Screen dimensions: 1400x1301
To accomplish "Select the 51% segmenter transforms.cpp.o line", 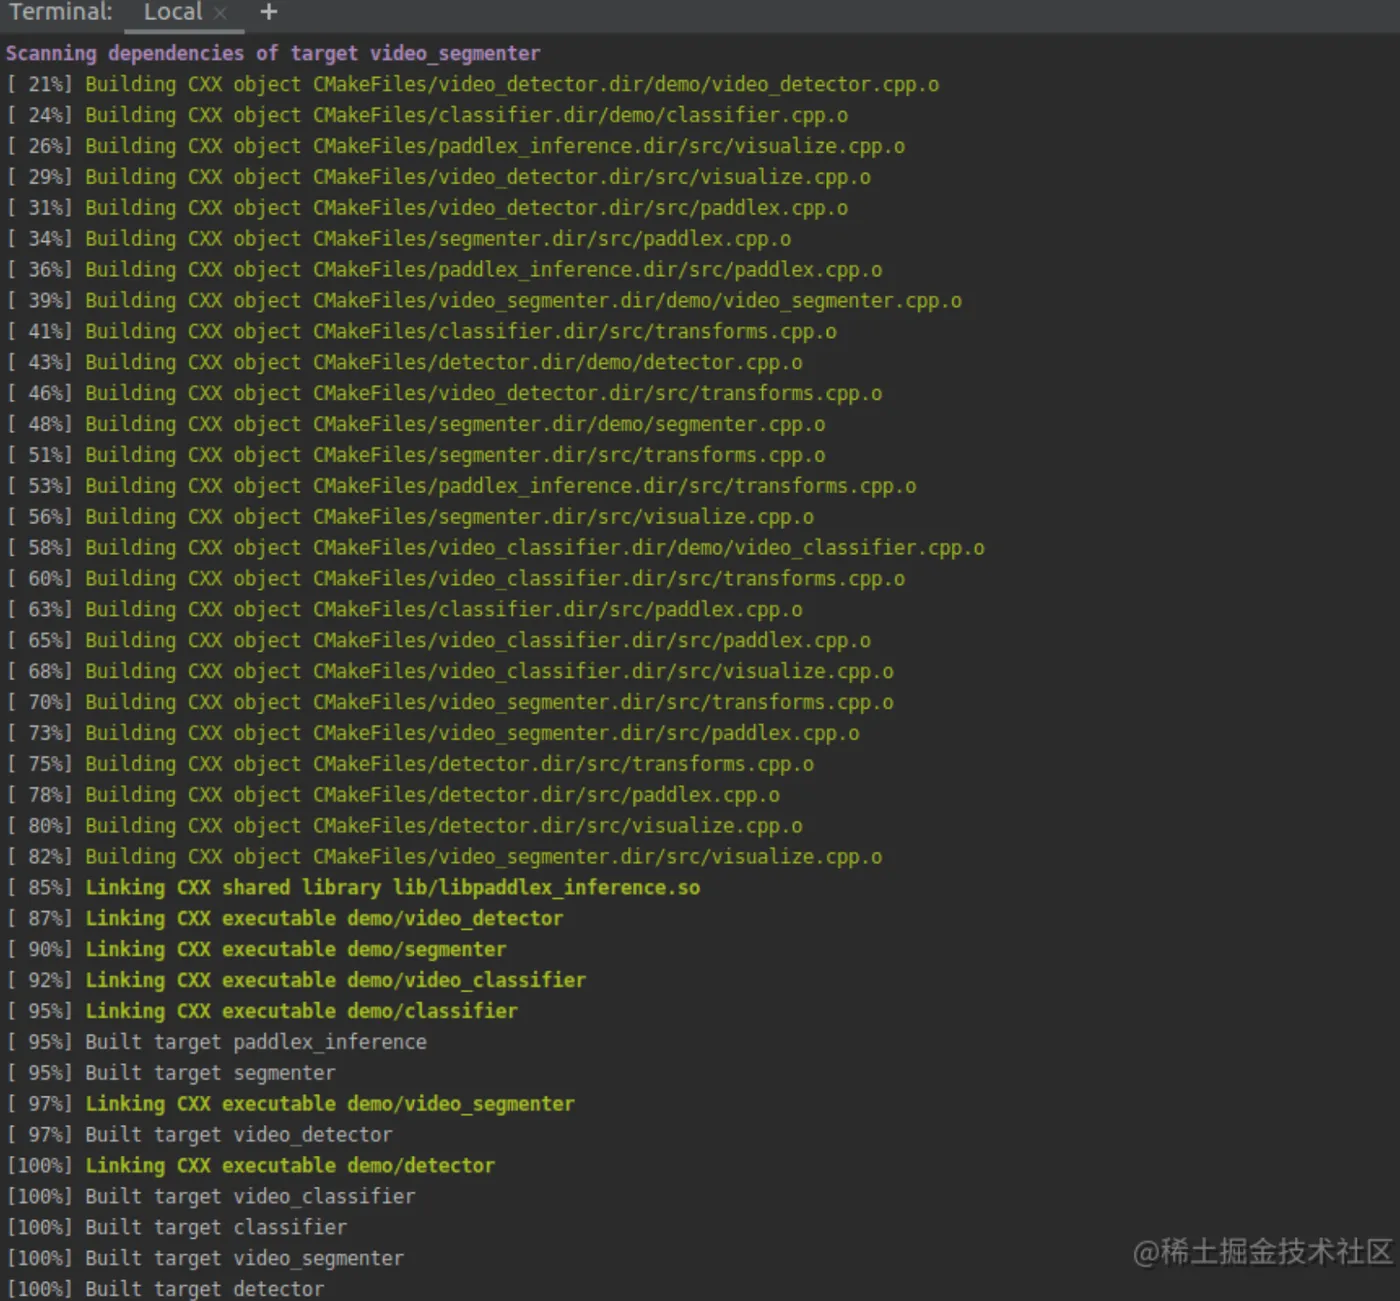I will coord(416,455).
